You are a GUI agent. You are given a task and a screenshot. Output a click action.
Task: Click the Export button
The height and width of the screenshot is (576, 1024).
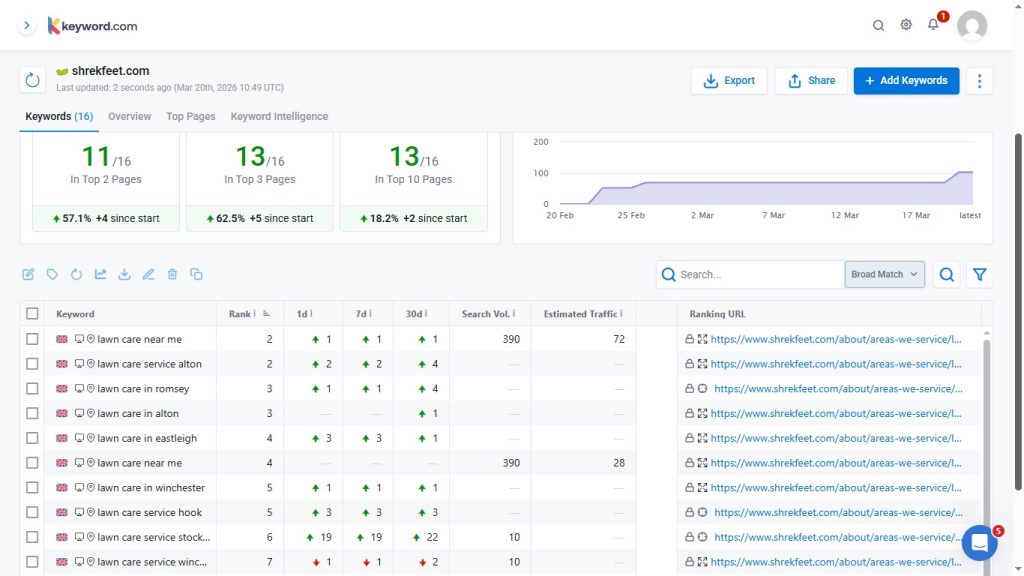pos(729,81)
